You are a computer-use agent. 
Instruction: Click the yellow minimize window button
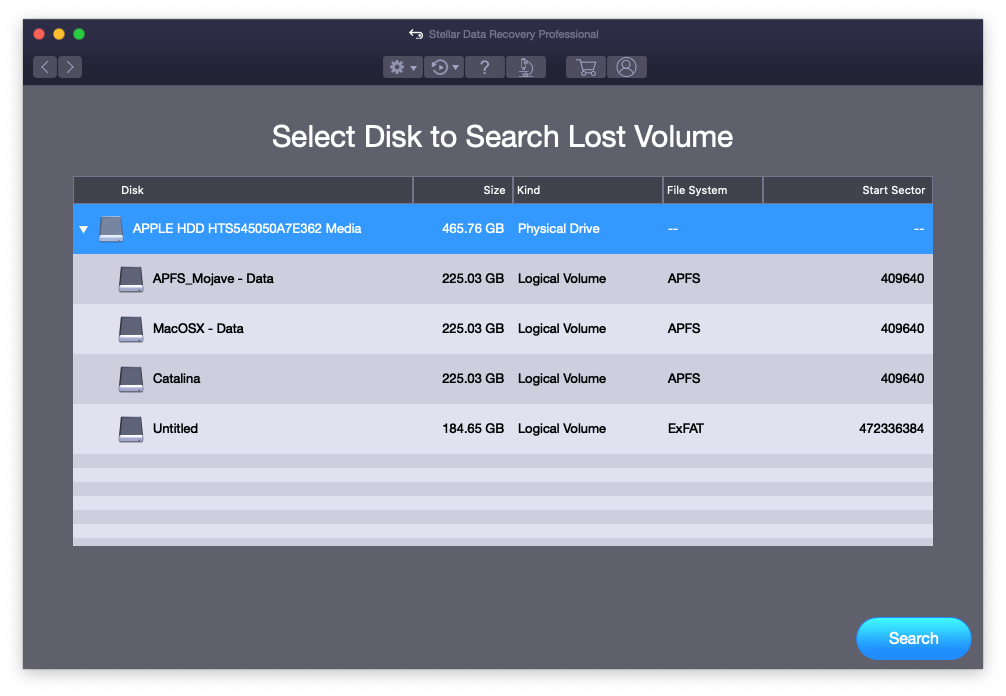[59, 34]
